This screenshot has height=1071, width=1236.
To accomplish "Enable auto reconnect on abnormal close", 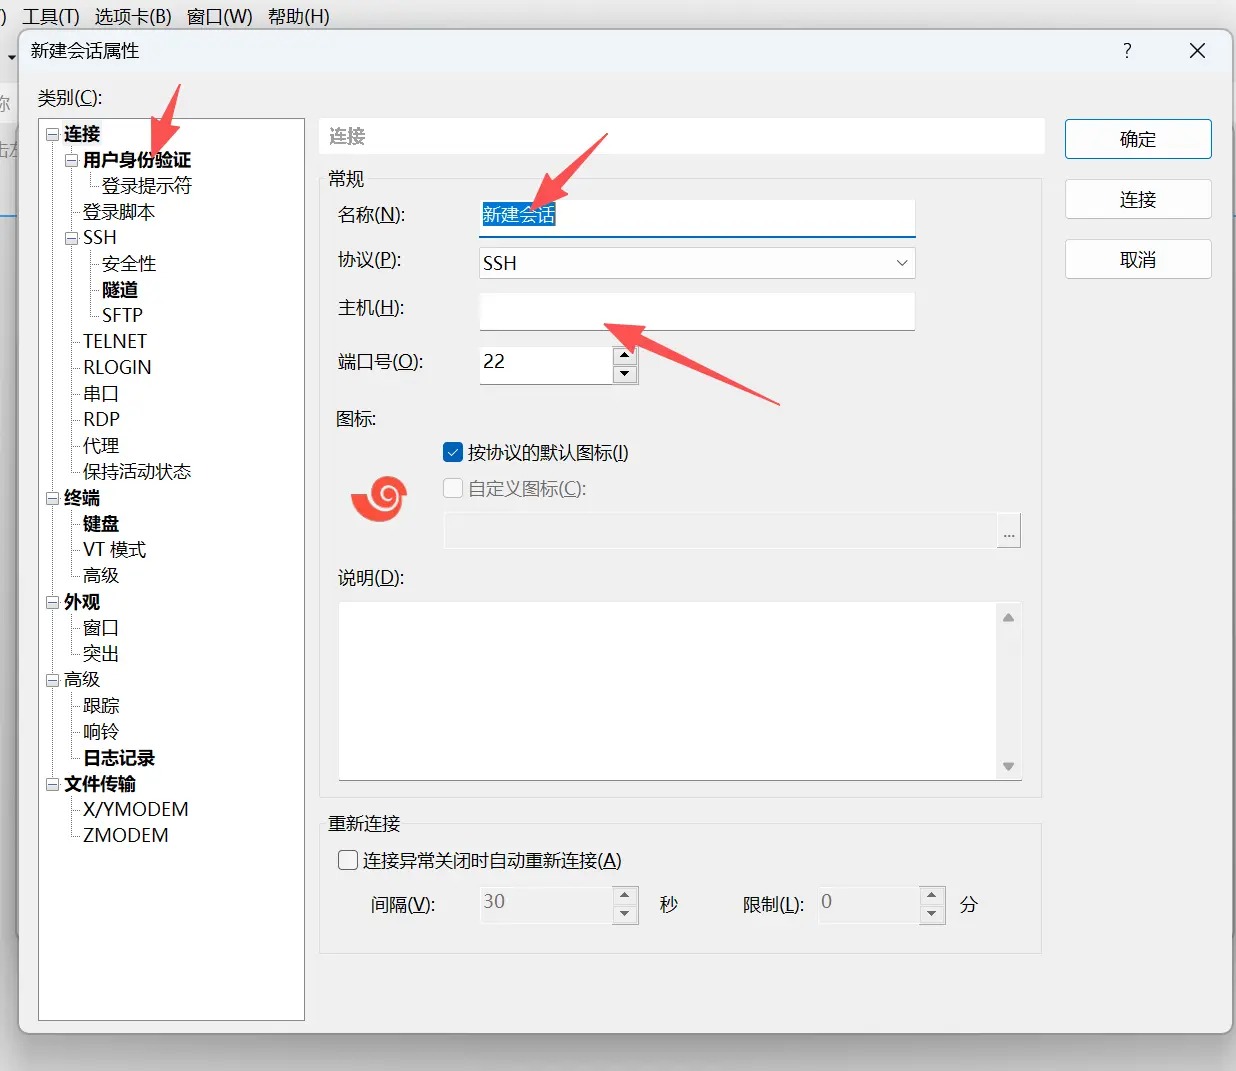I will [348, 860].
